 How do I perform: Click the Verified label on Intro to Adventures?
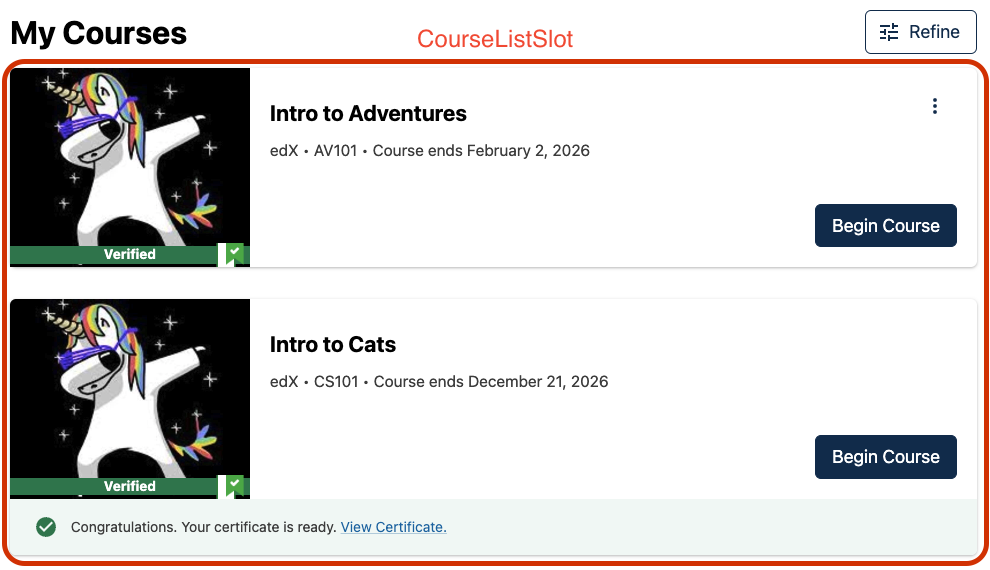(x=130, y=255)
